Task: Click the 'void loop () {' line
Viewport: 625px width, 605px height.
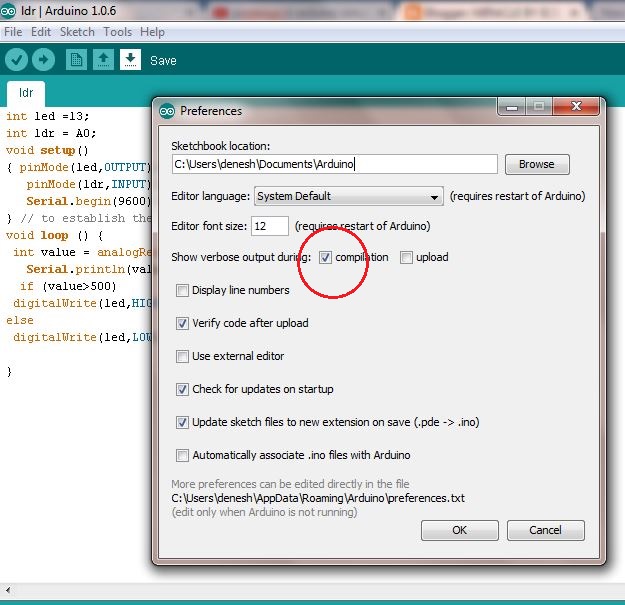Action: tap(55, 236)
